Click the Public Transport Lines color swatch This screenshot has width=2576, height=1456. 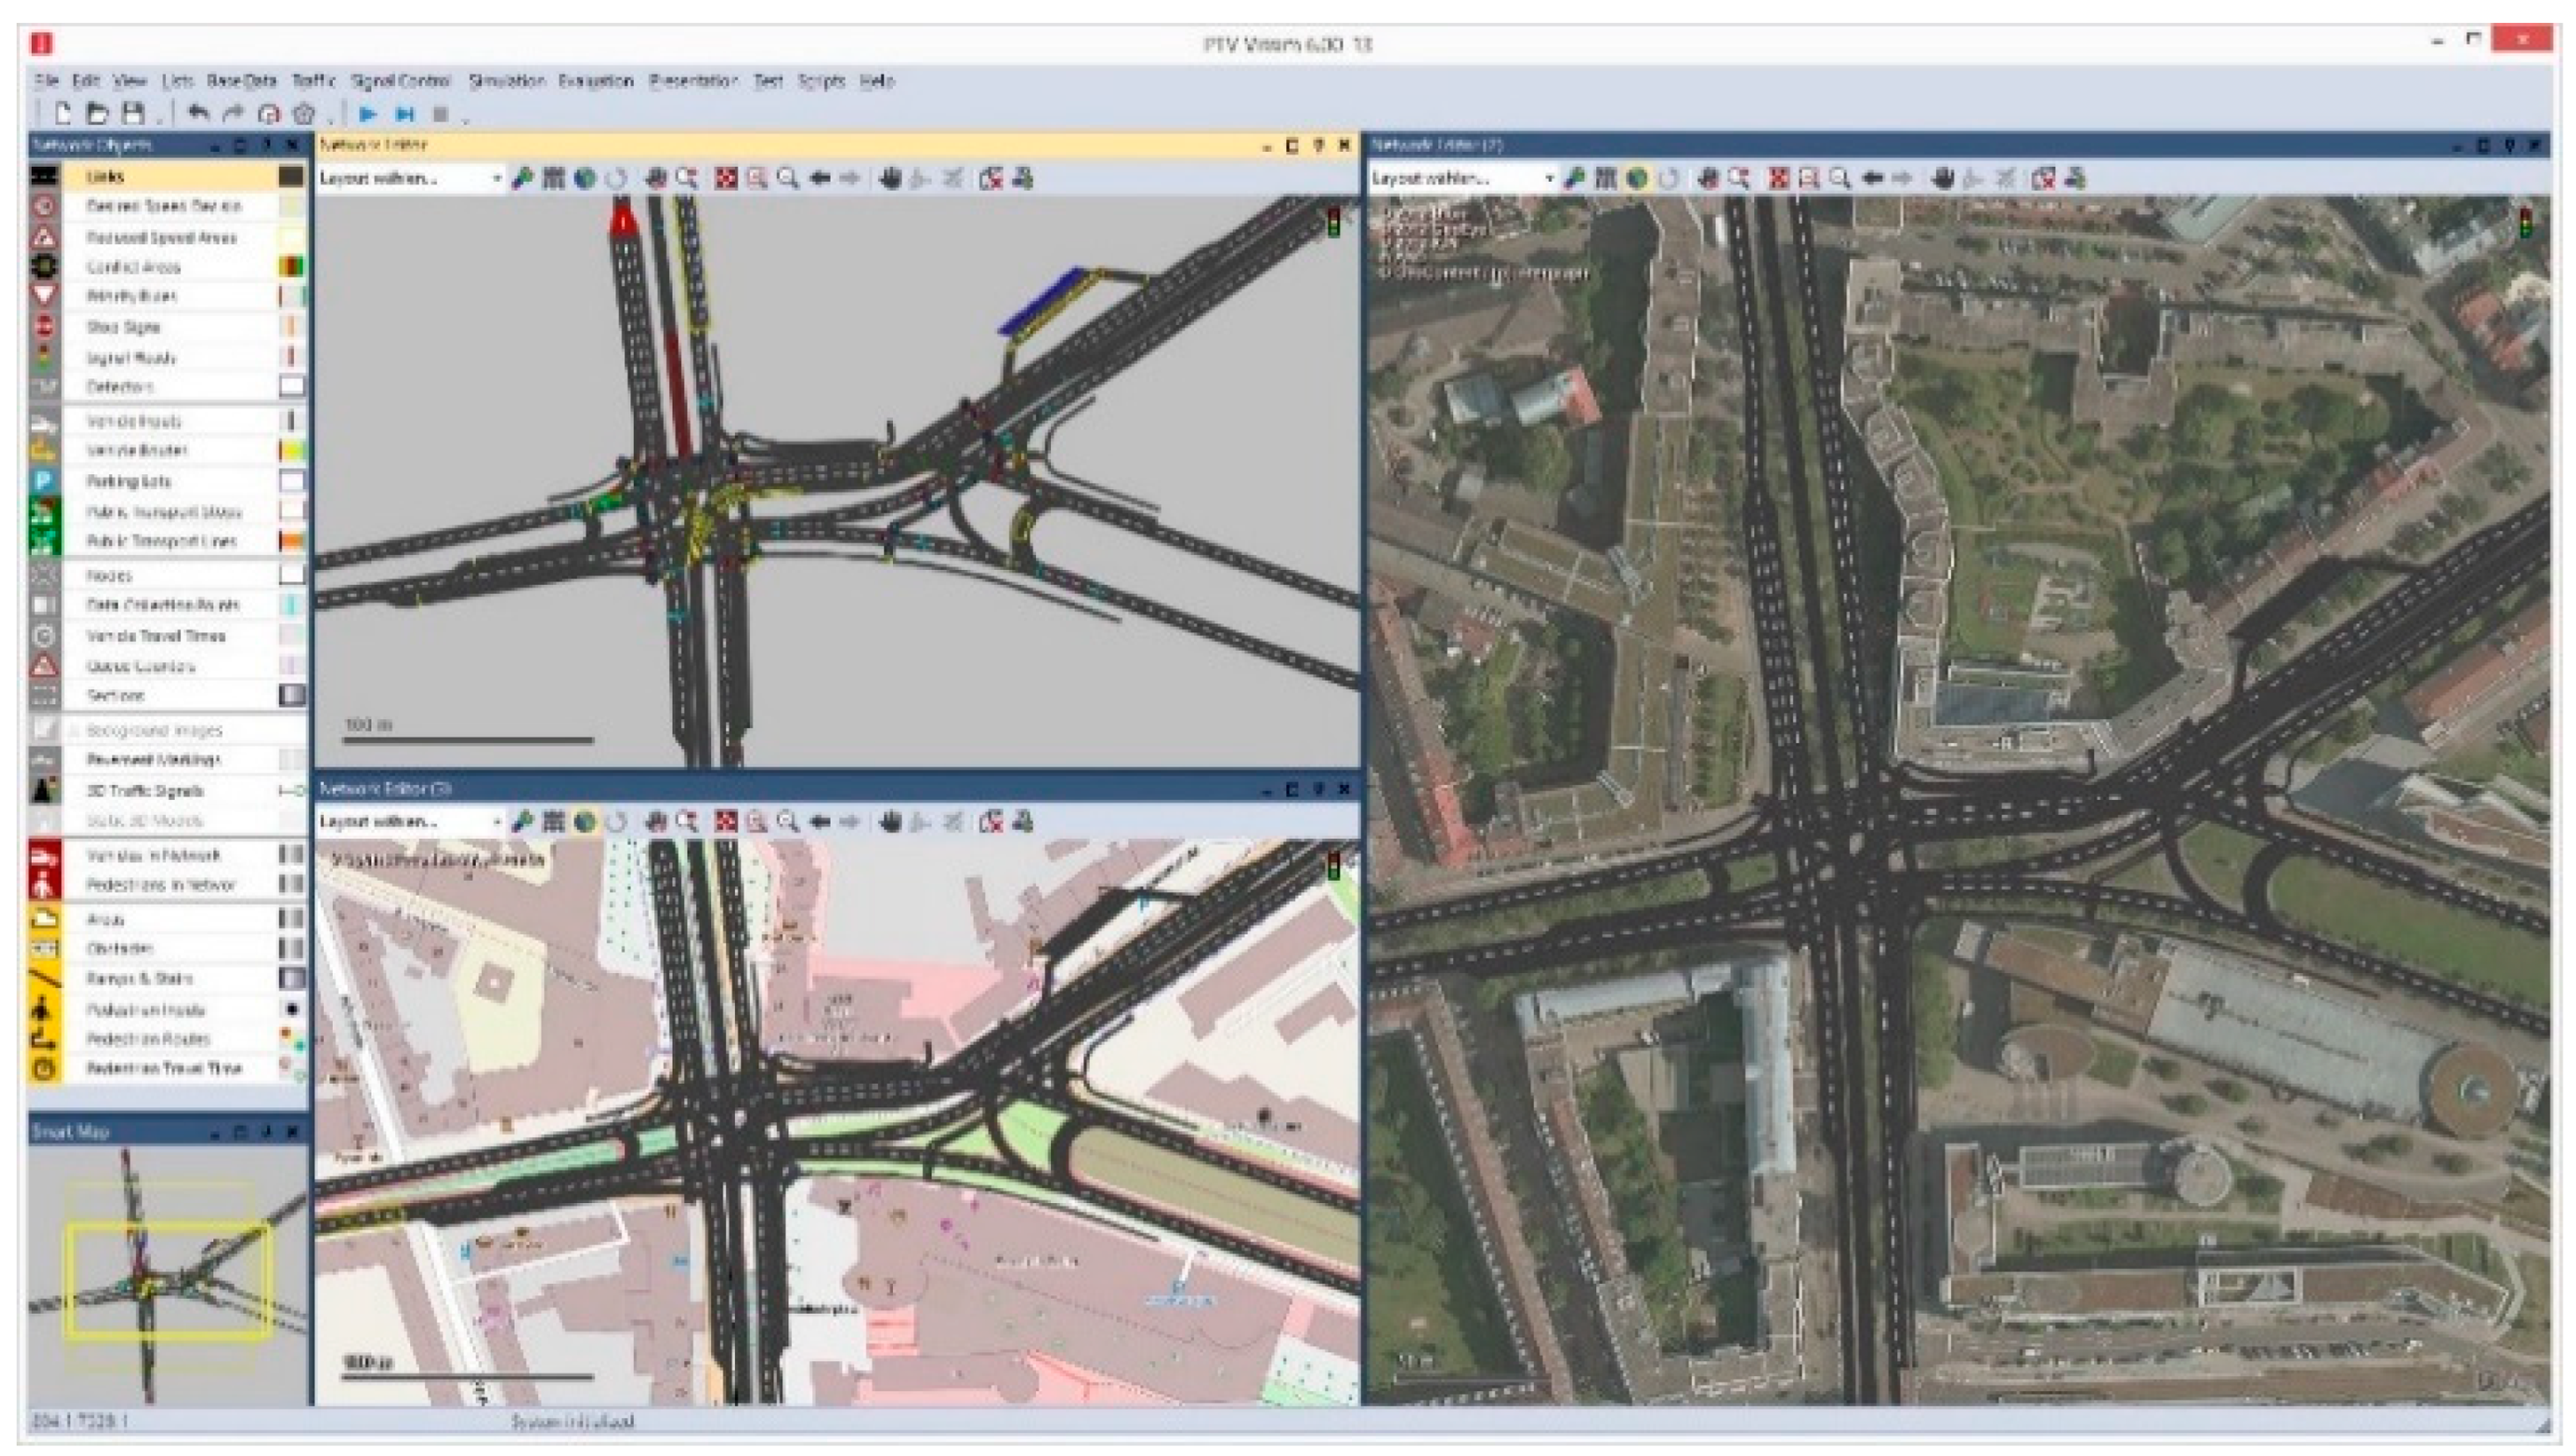coord(291,541)
